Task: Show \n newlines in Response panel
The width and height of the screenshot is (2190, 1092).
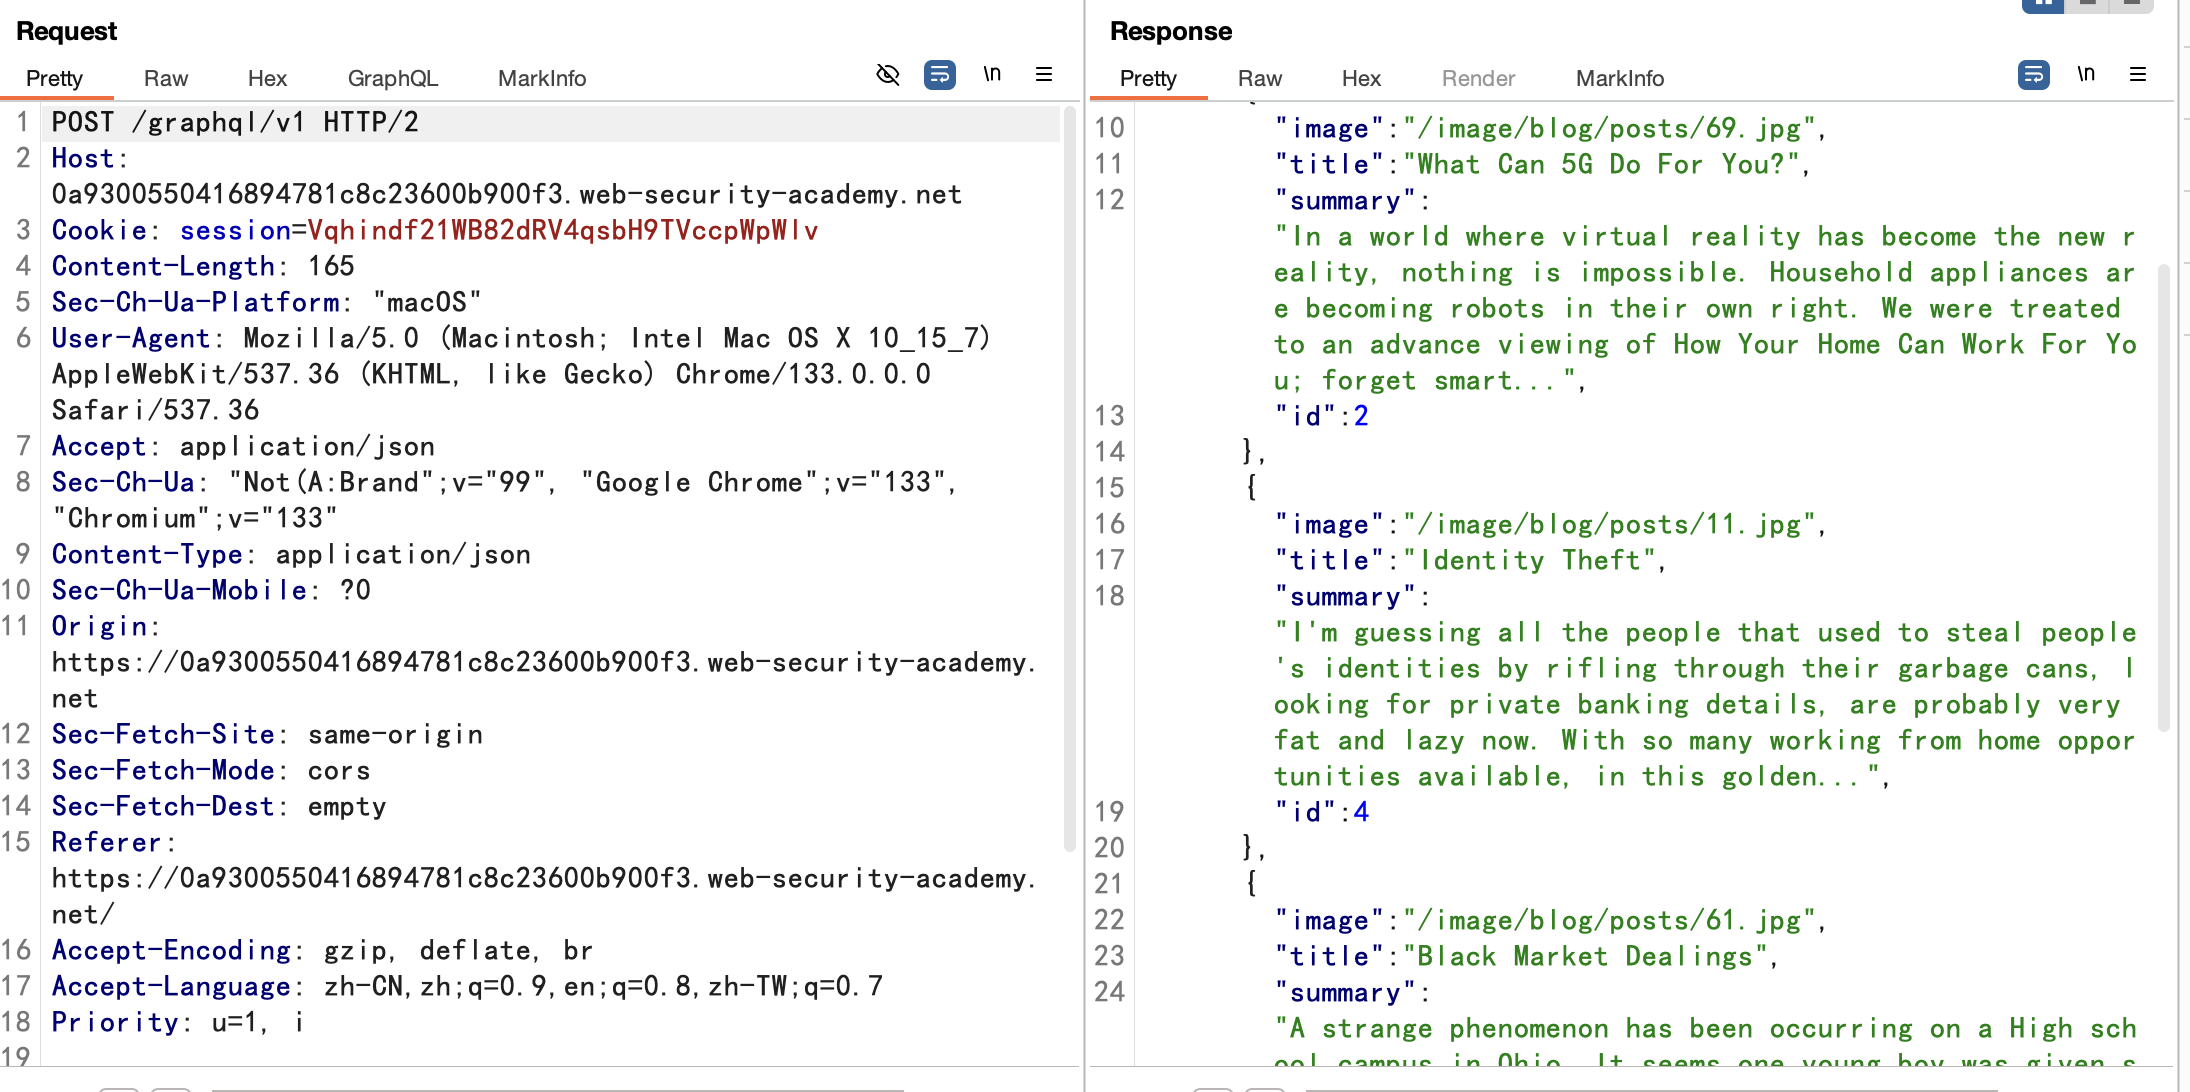Action: point(2085,75)
